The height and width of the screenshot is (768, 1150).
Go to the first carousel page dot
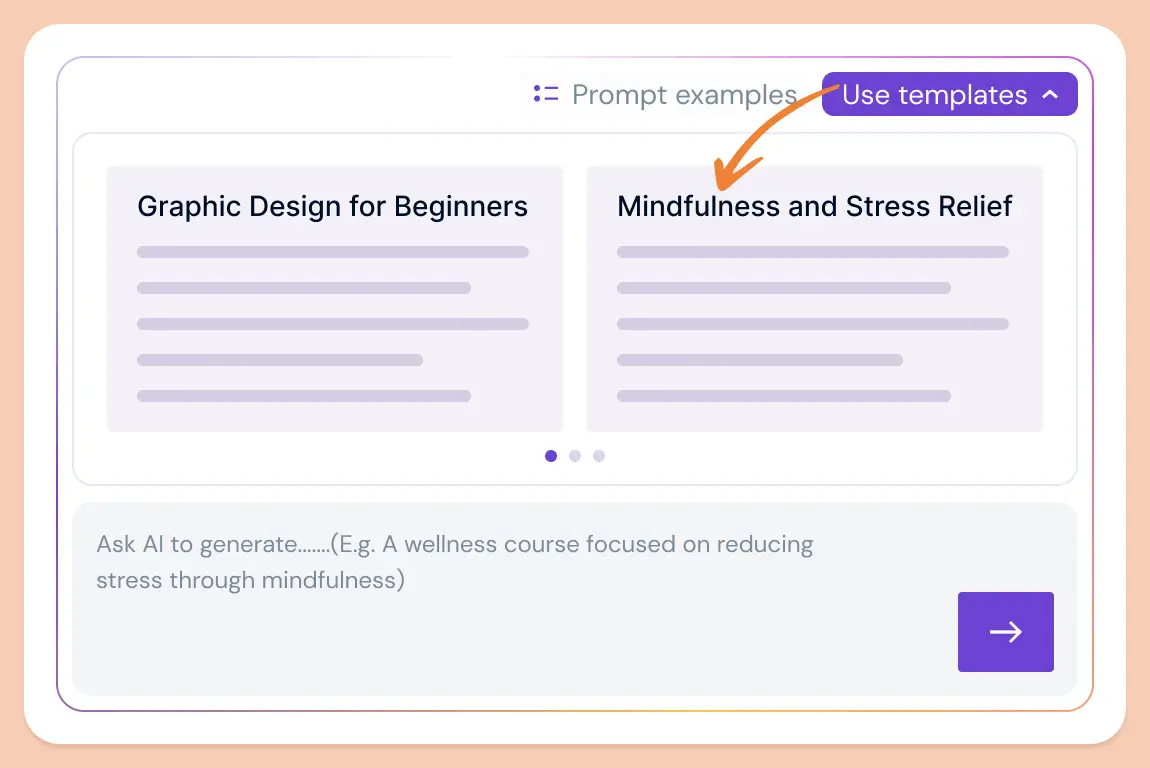click(551, 456)
